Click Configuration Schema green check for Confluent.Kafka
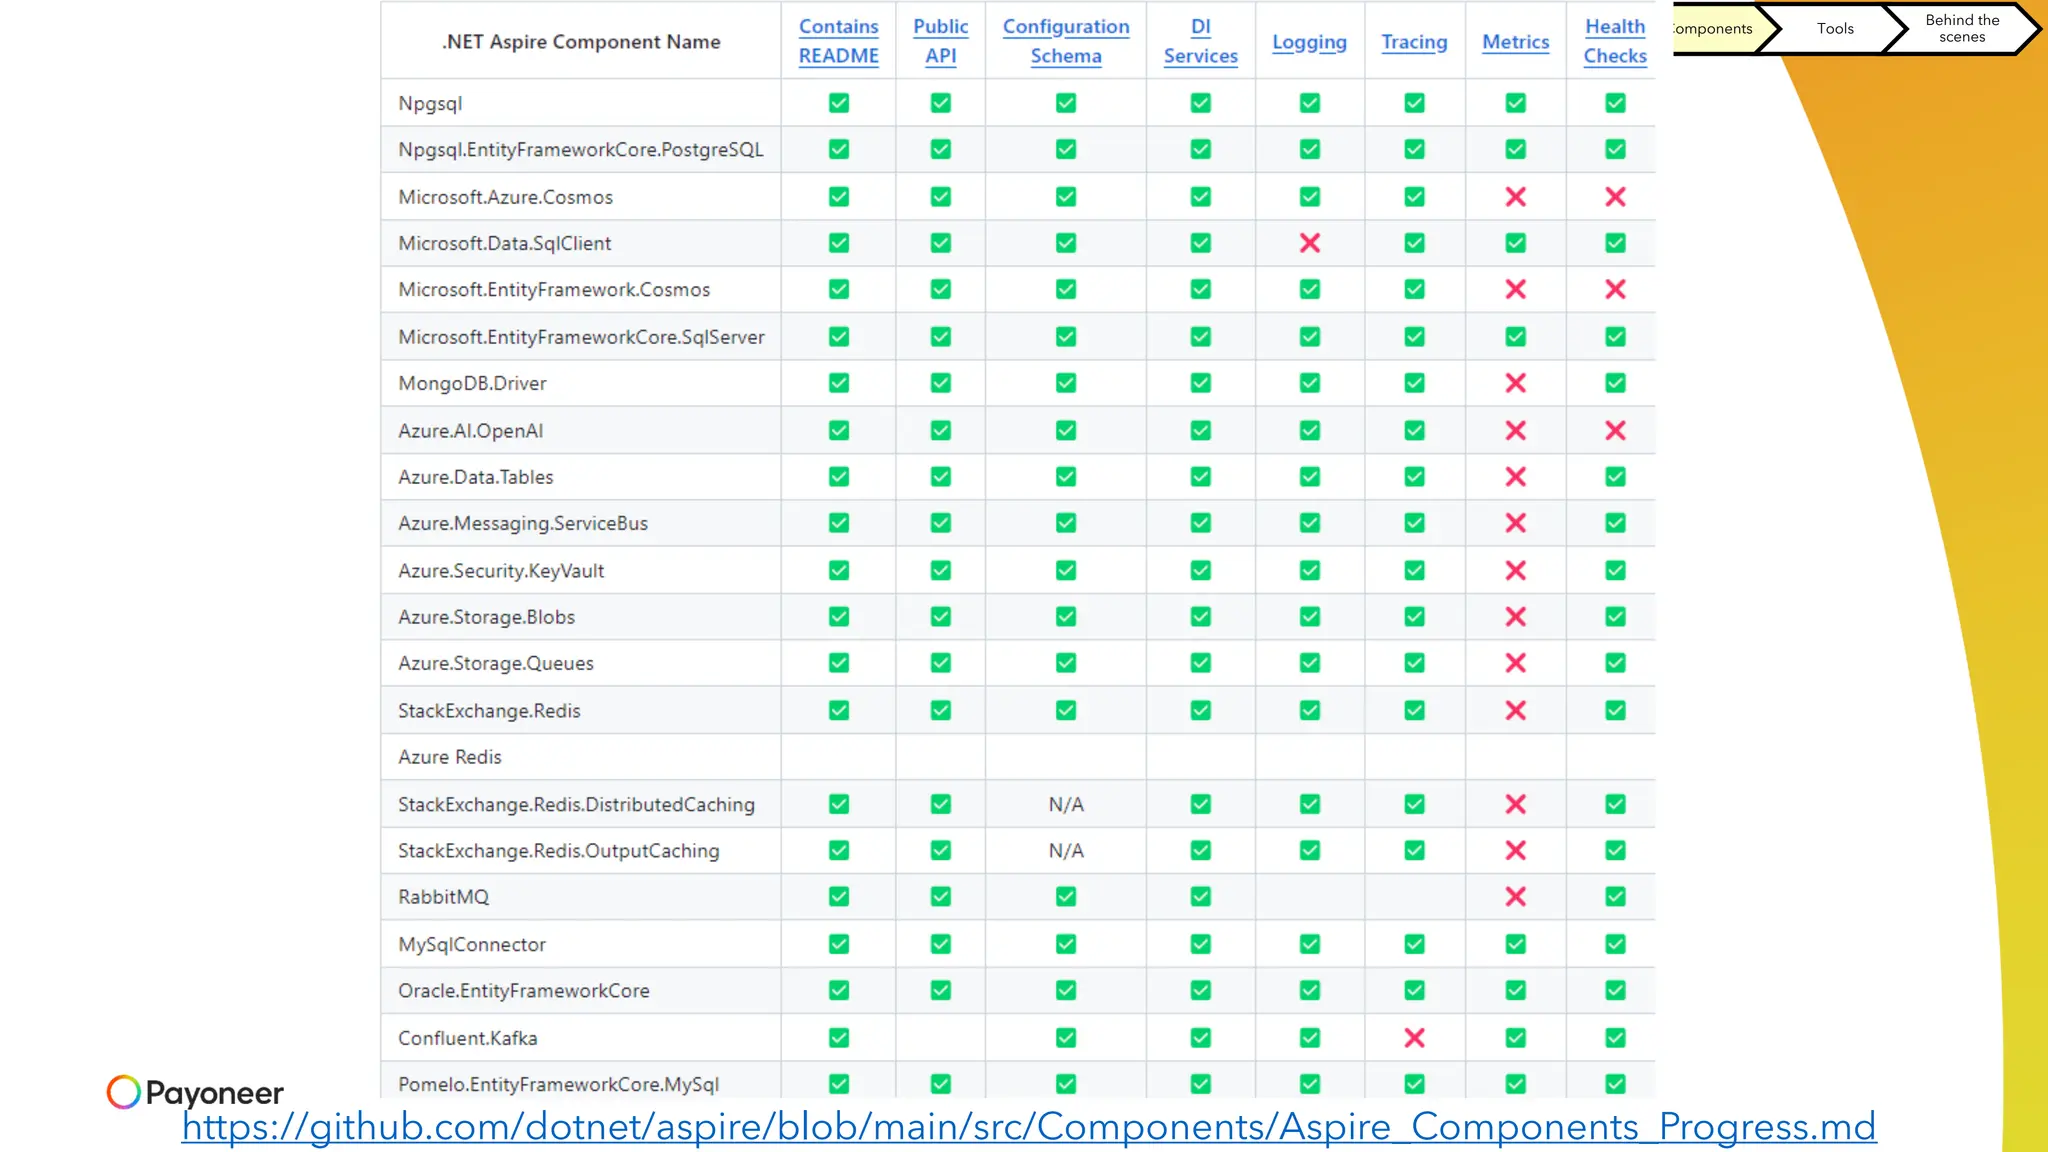 (1066, 1038)
